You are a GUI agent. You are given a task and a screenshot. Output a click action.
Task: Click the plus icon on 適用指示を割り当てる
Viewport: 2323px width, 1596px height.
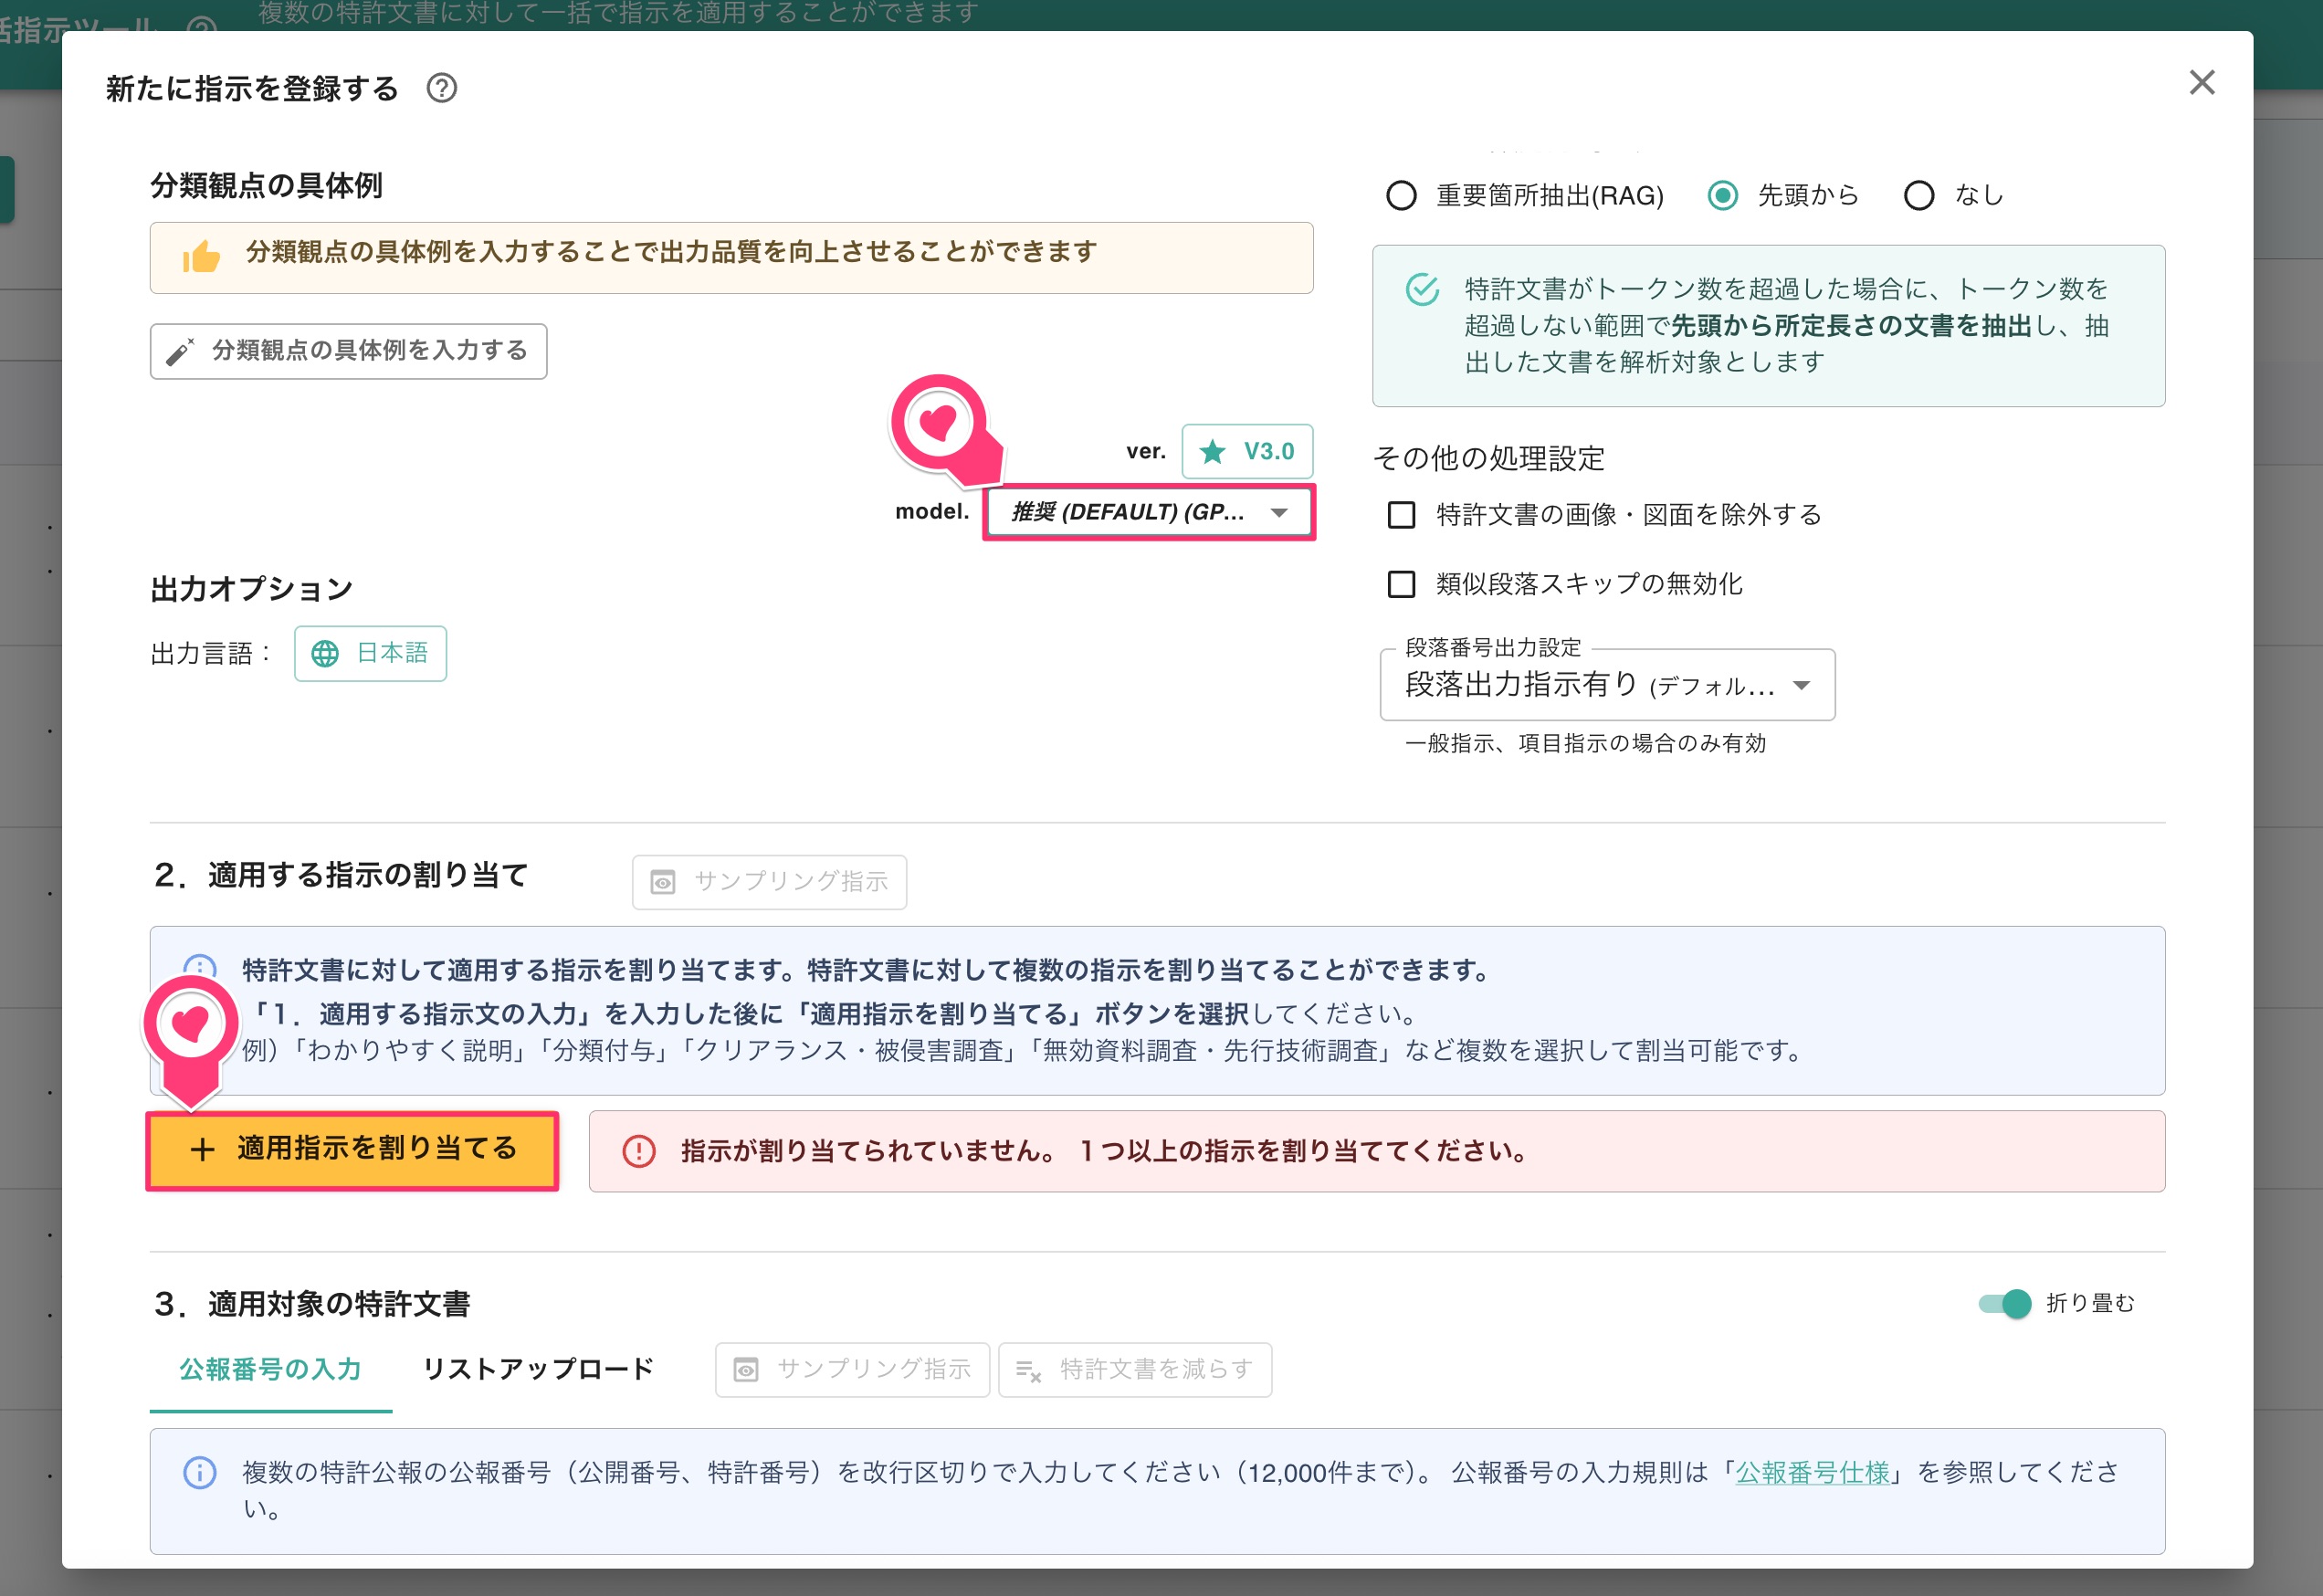point(202,1150)
